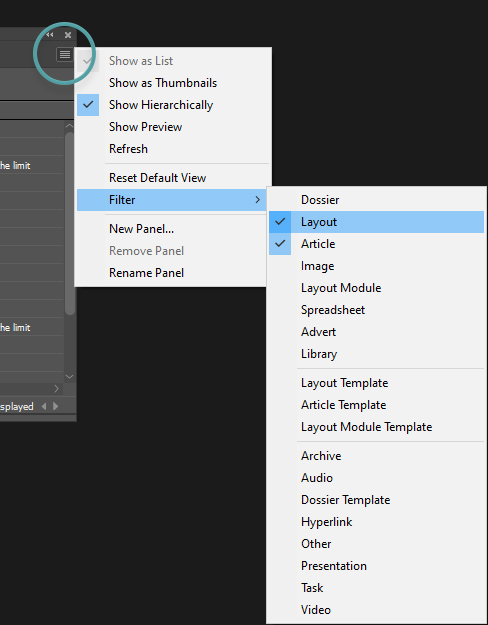The image size is (488, 625).
Task: Click the horizontal scroll right arrow
Action: coord(56,389)
